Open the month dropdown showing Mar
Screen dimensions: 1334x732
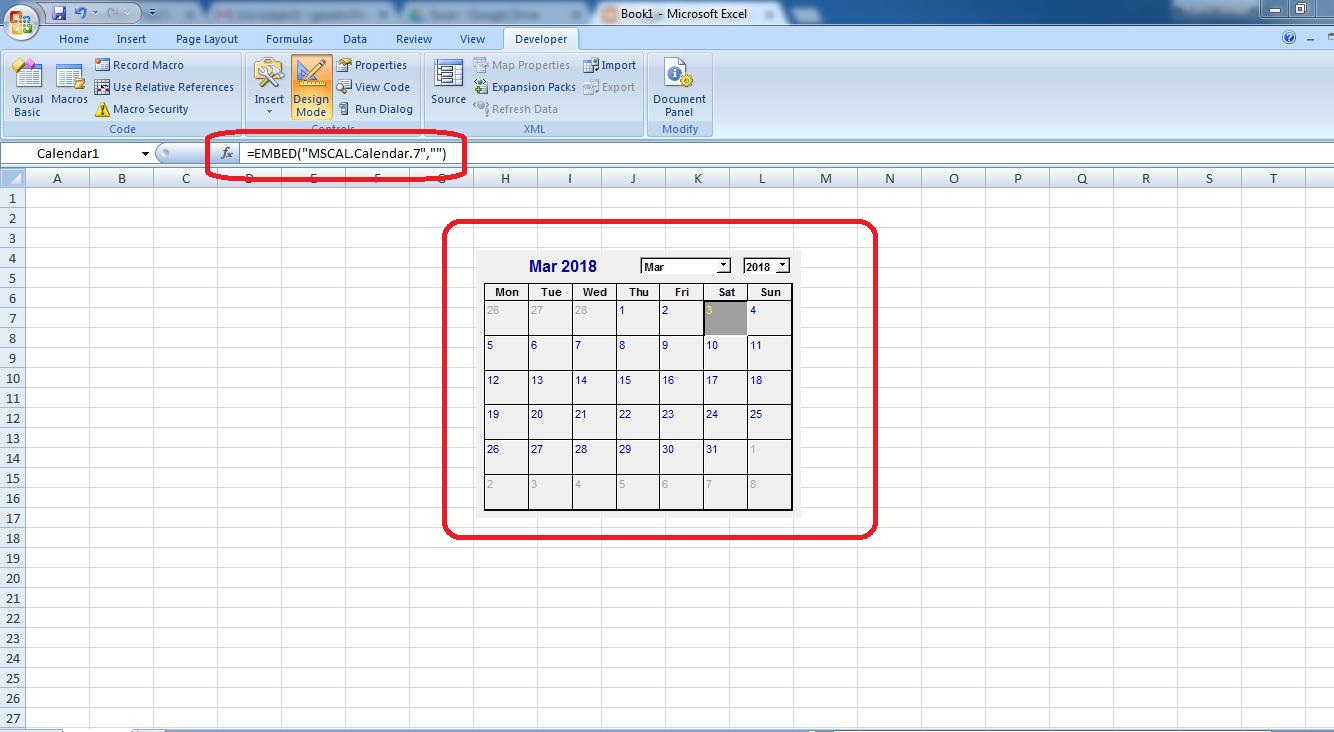(722, 265)
